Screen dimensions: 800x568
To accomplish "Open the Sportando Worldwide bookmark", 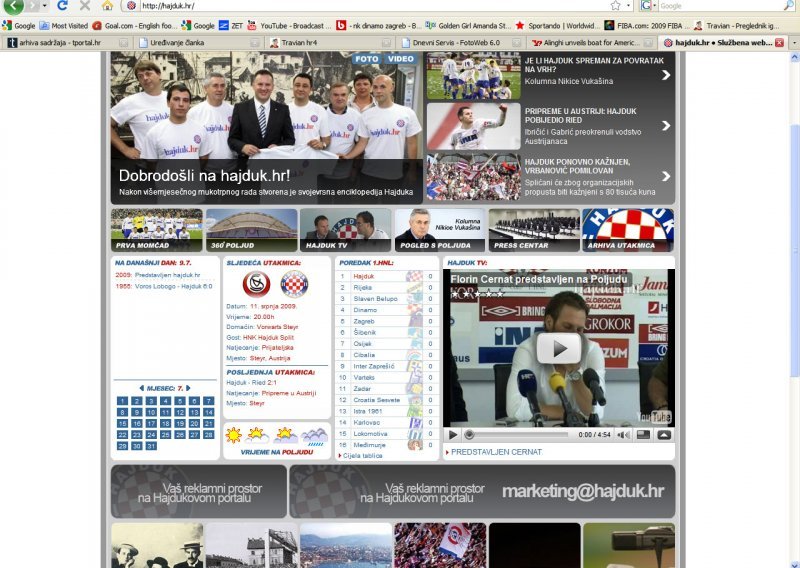I will pos(556,26).
